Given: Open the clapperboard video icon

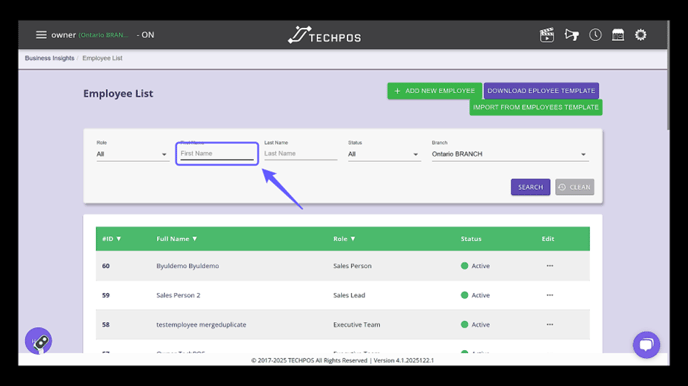Looking at the screenshot, I should (547, 35).
